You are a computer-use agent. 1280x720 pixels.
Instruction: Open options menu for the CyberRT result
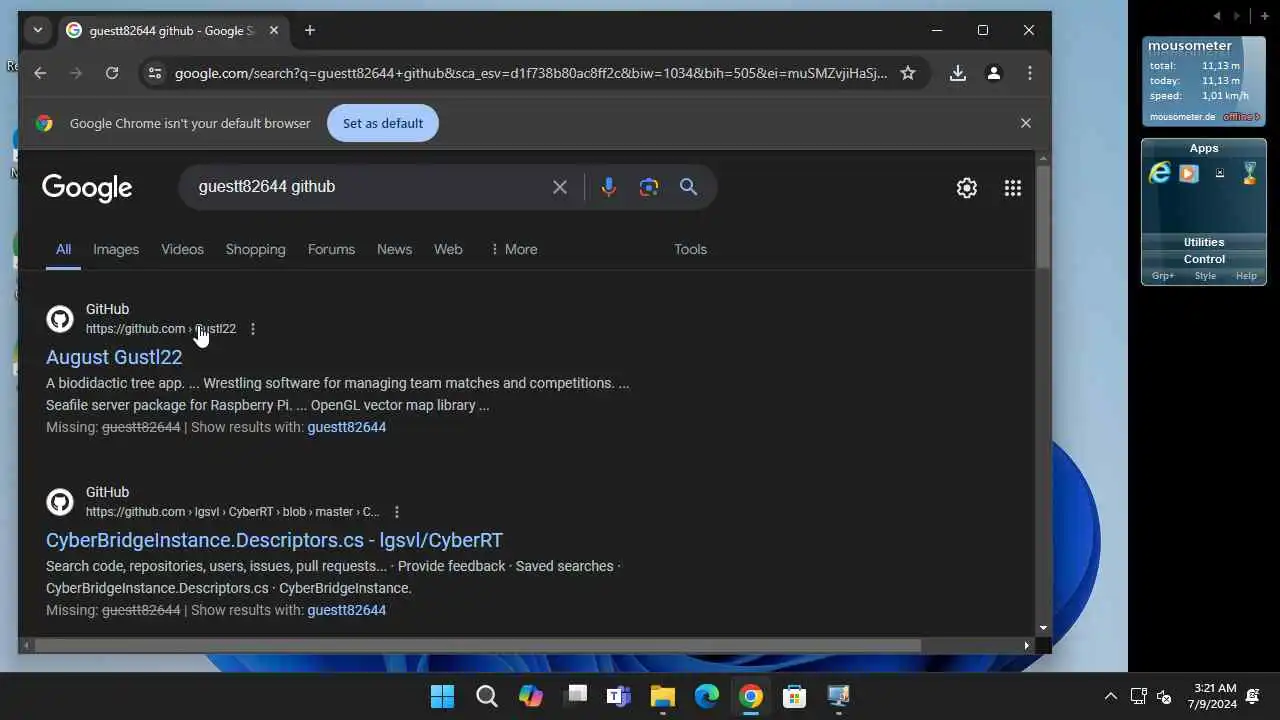click(397, 512)
